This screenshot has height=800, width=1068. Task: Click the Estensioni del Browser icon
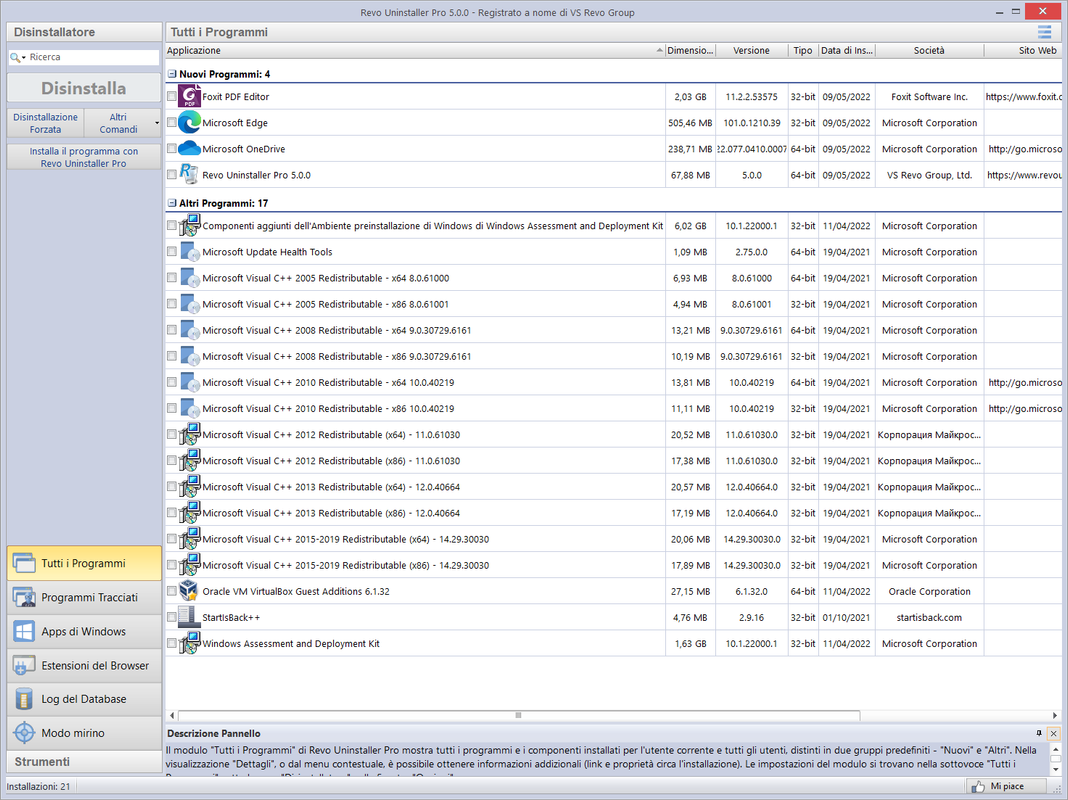24,665
